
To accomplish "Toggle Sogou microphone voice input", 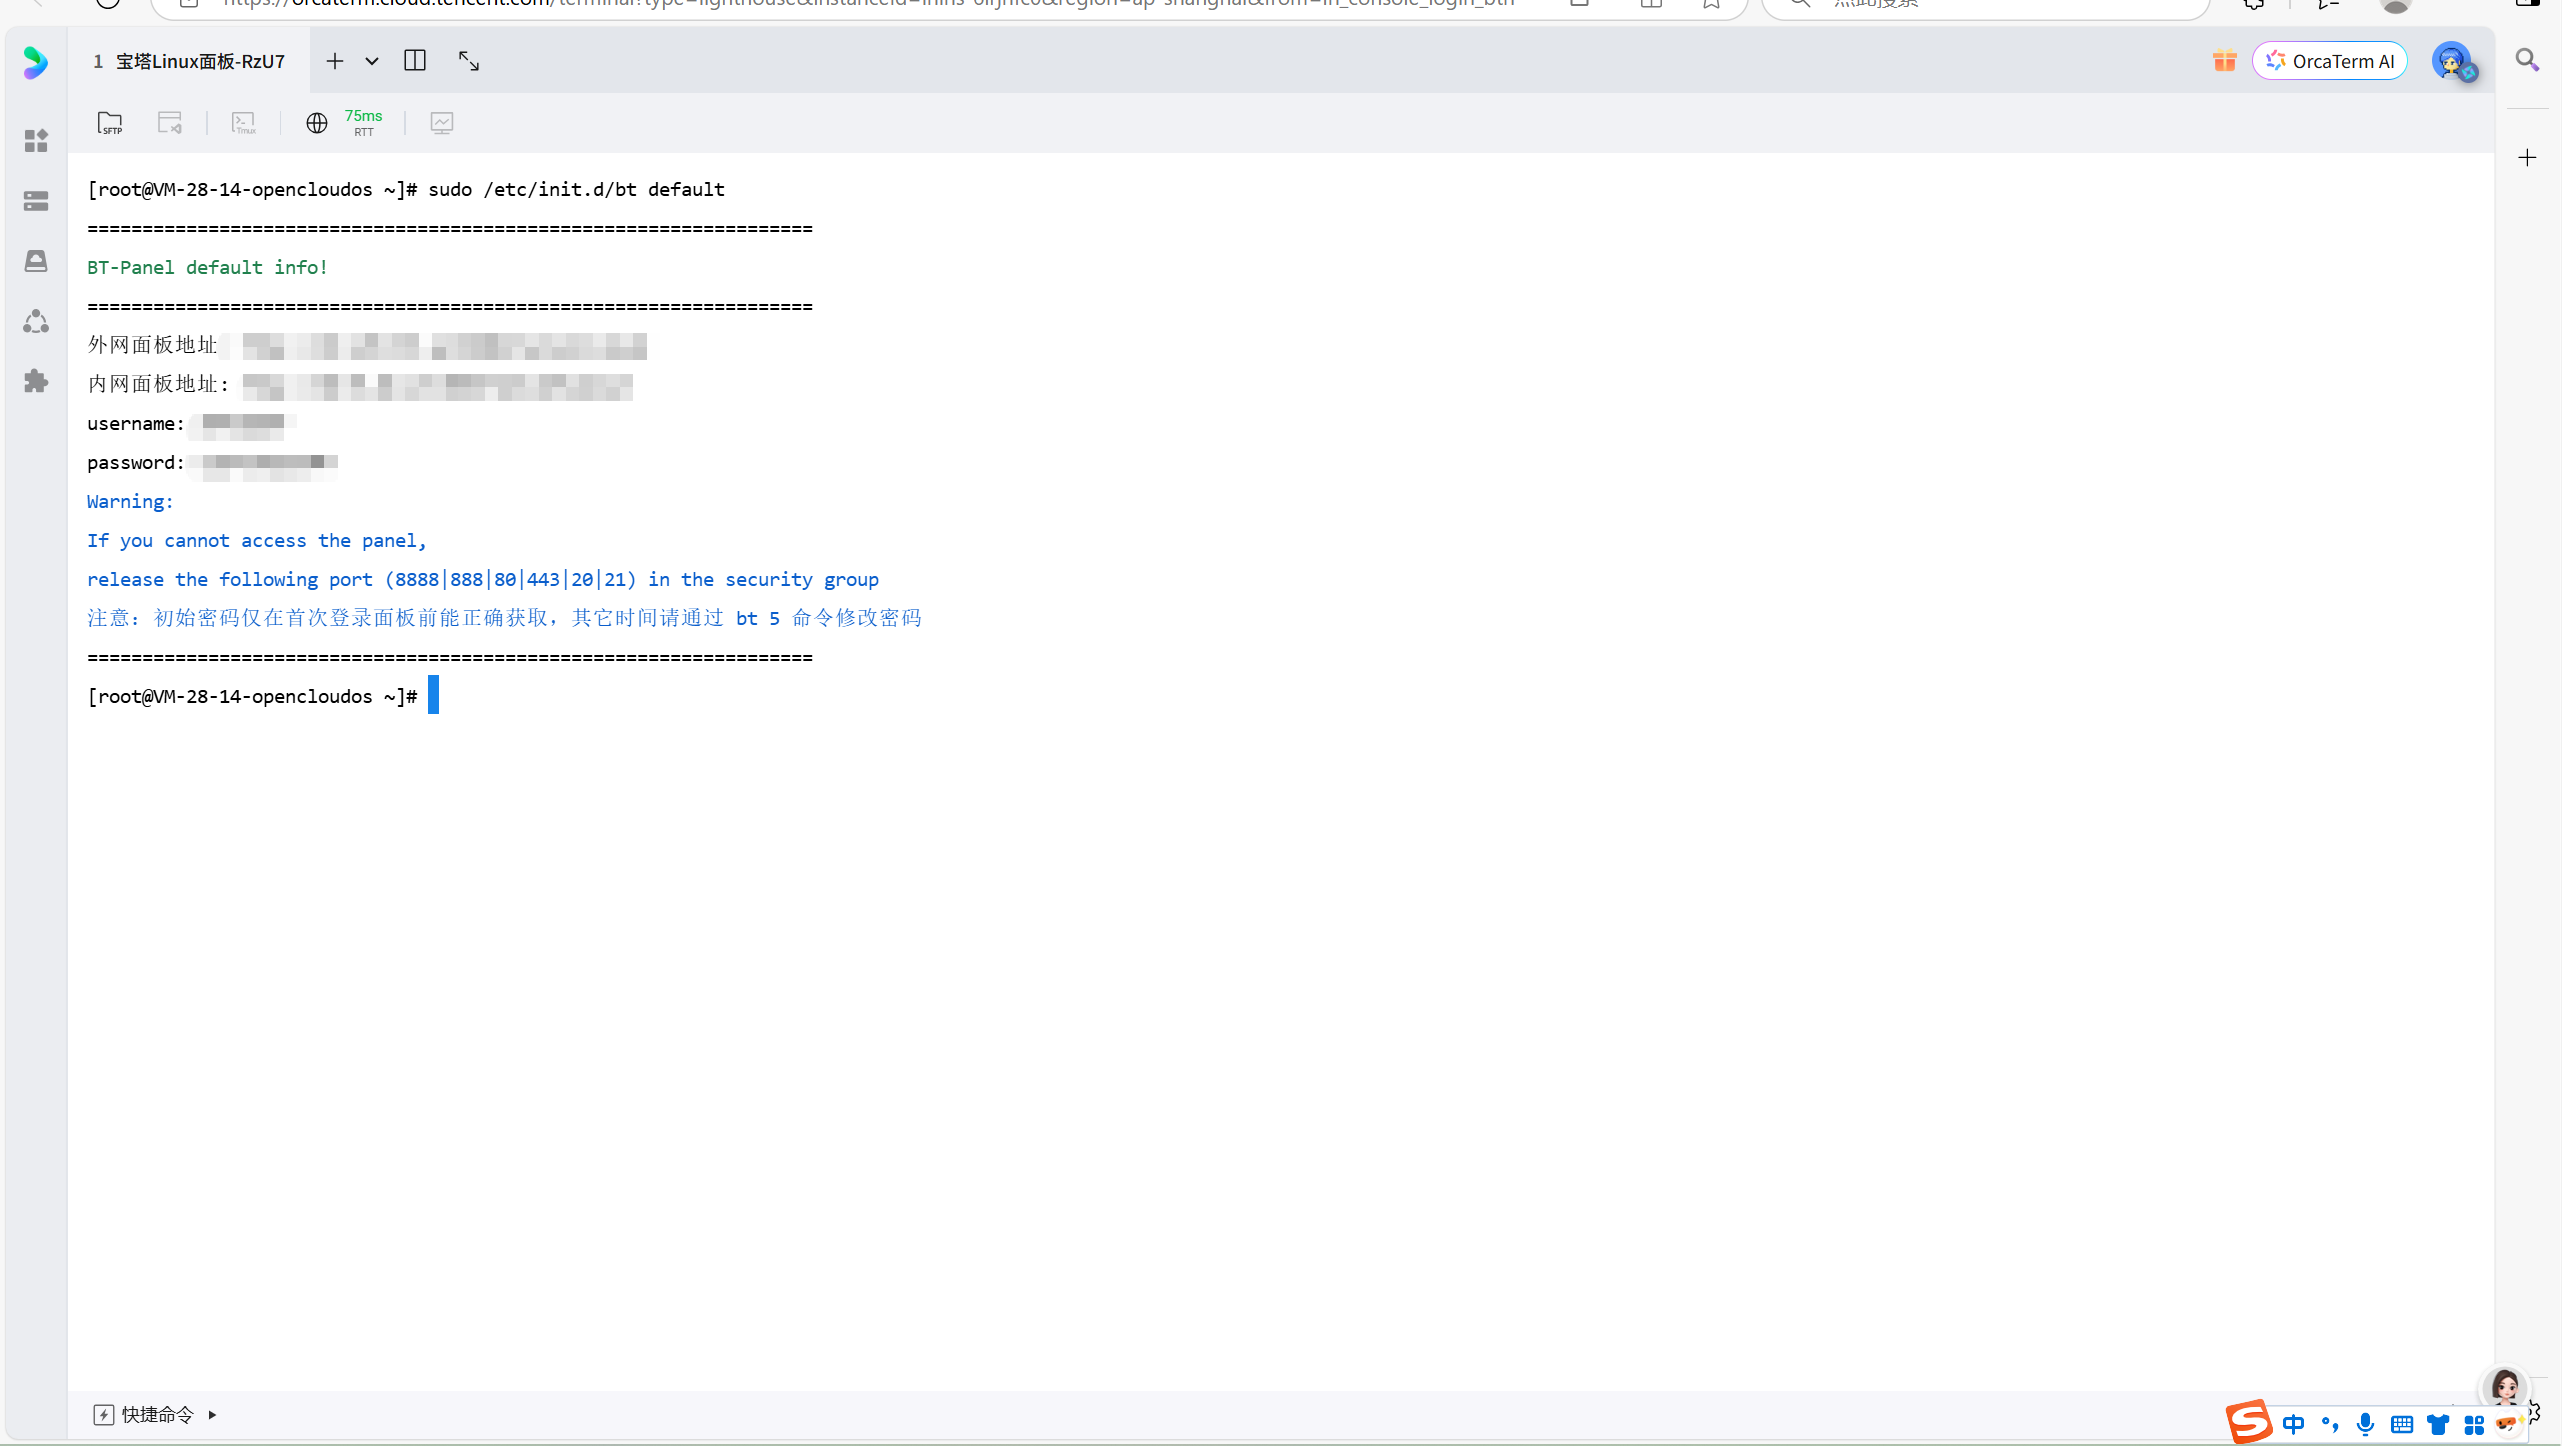I will pyautogui.click(x=2365, y=1424).
